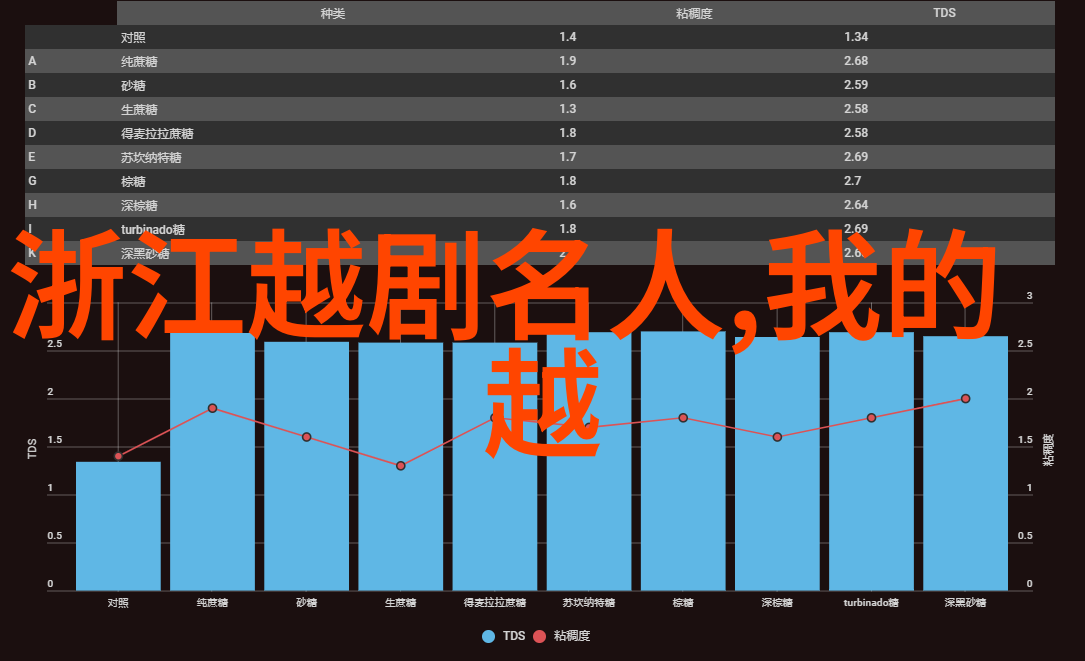1085x661 pixels.
Task: Click the 1.7 viscosity value for 苏坎纳特糖
Action: 567,156
